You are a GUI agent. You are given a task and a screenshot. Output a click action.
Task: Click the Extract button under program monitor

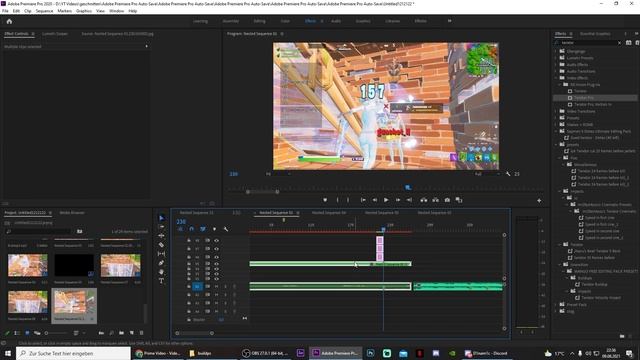click(436, 200)
